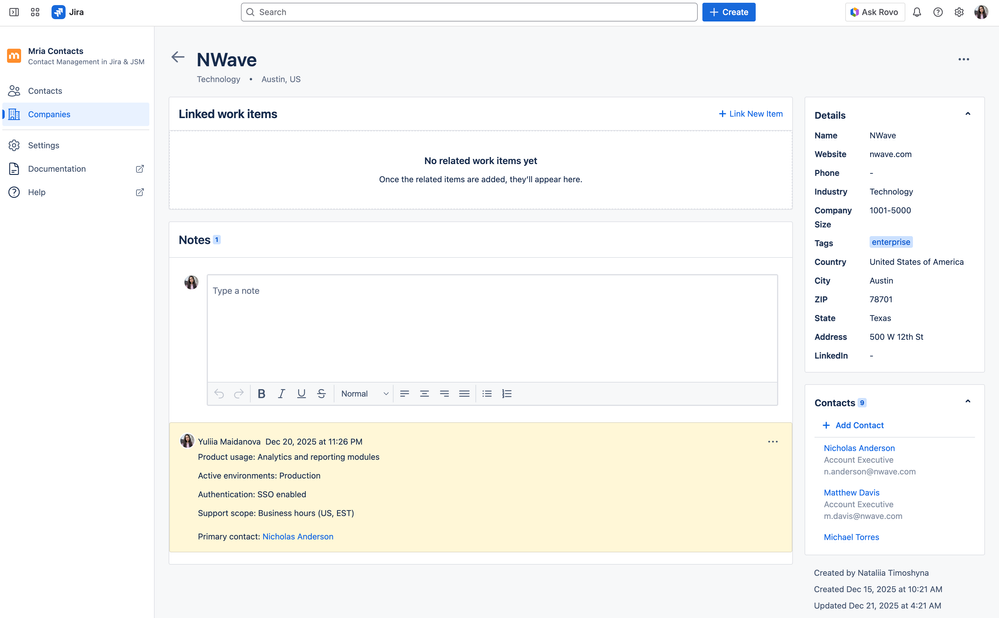Open Settings in the sidebar
The height and width of the screenshot is (618, 999).
(76, 145)
